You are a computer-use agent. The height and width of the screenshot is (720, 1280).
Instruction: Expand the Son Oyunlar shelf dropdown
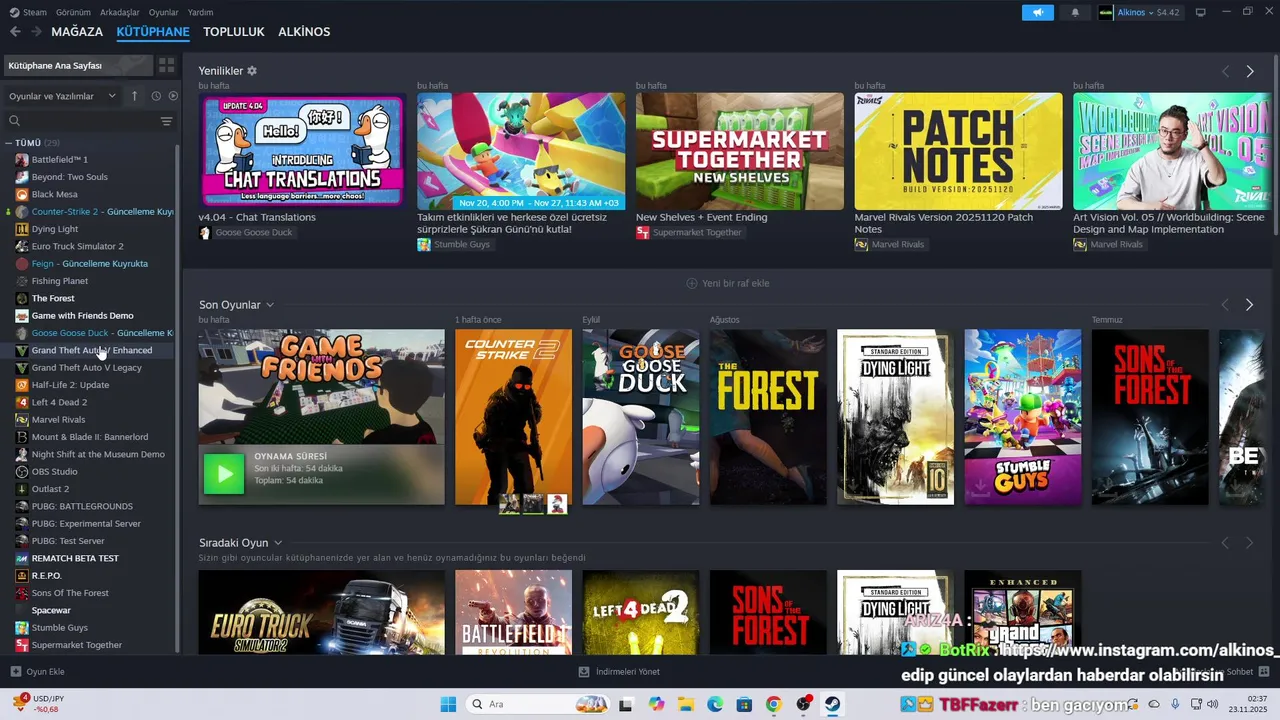tap(270, 305)
